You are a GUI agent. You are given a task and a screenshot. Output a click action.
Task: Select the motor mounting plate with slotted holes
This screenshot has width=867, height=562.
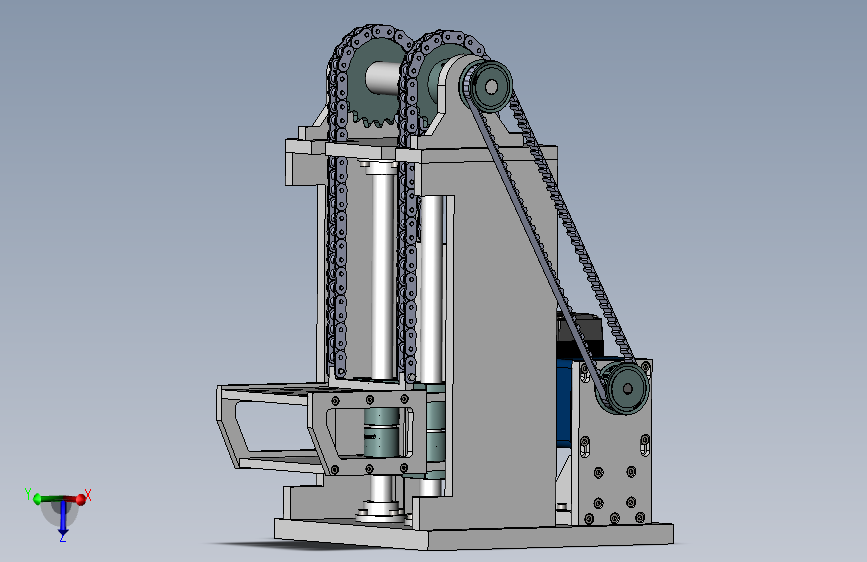613,443
